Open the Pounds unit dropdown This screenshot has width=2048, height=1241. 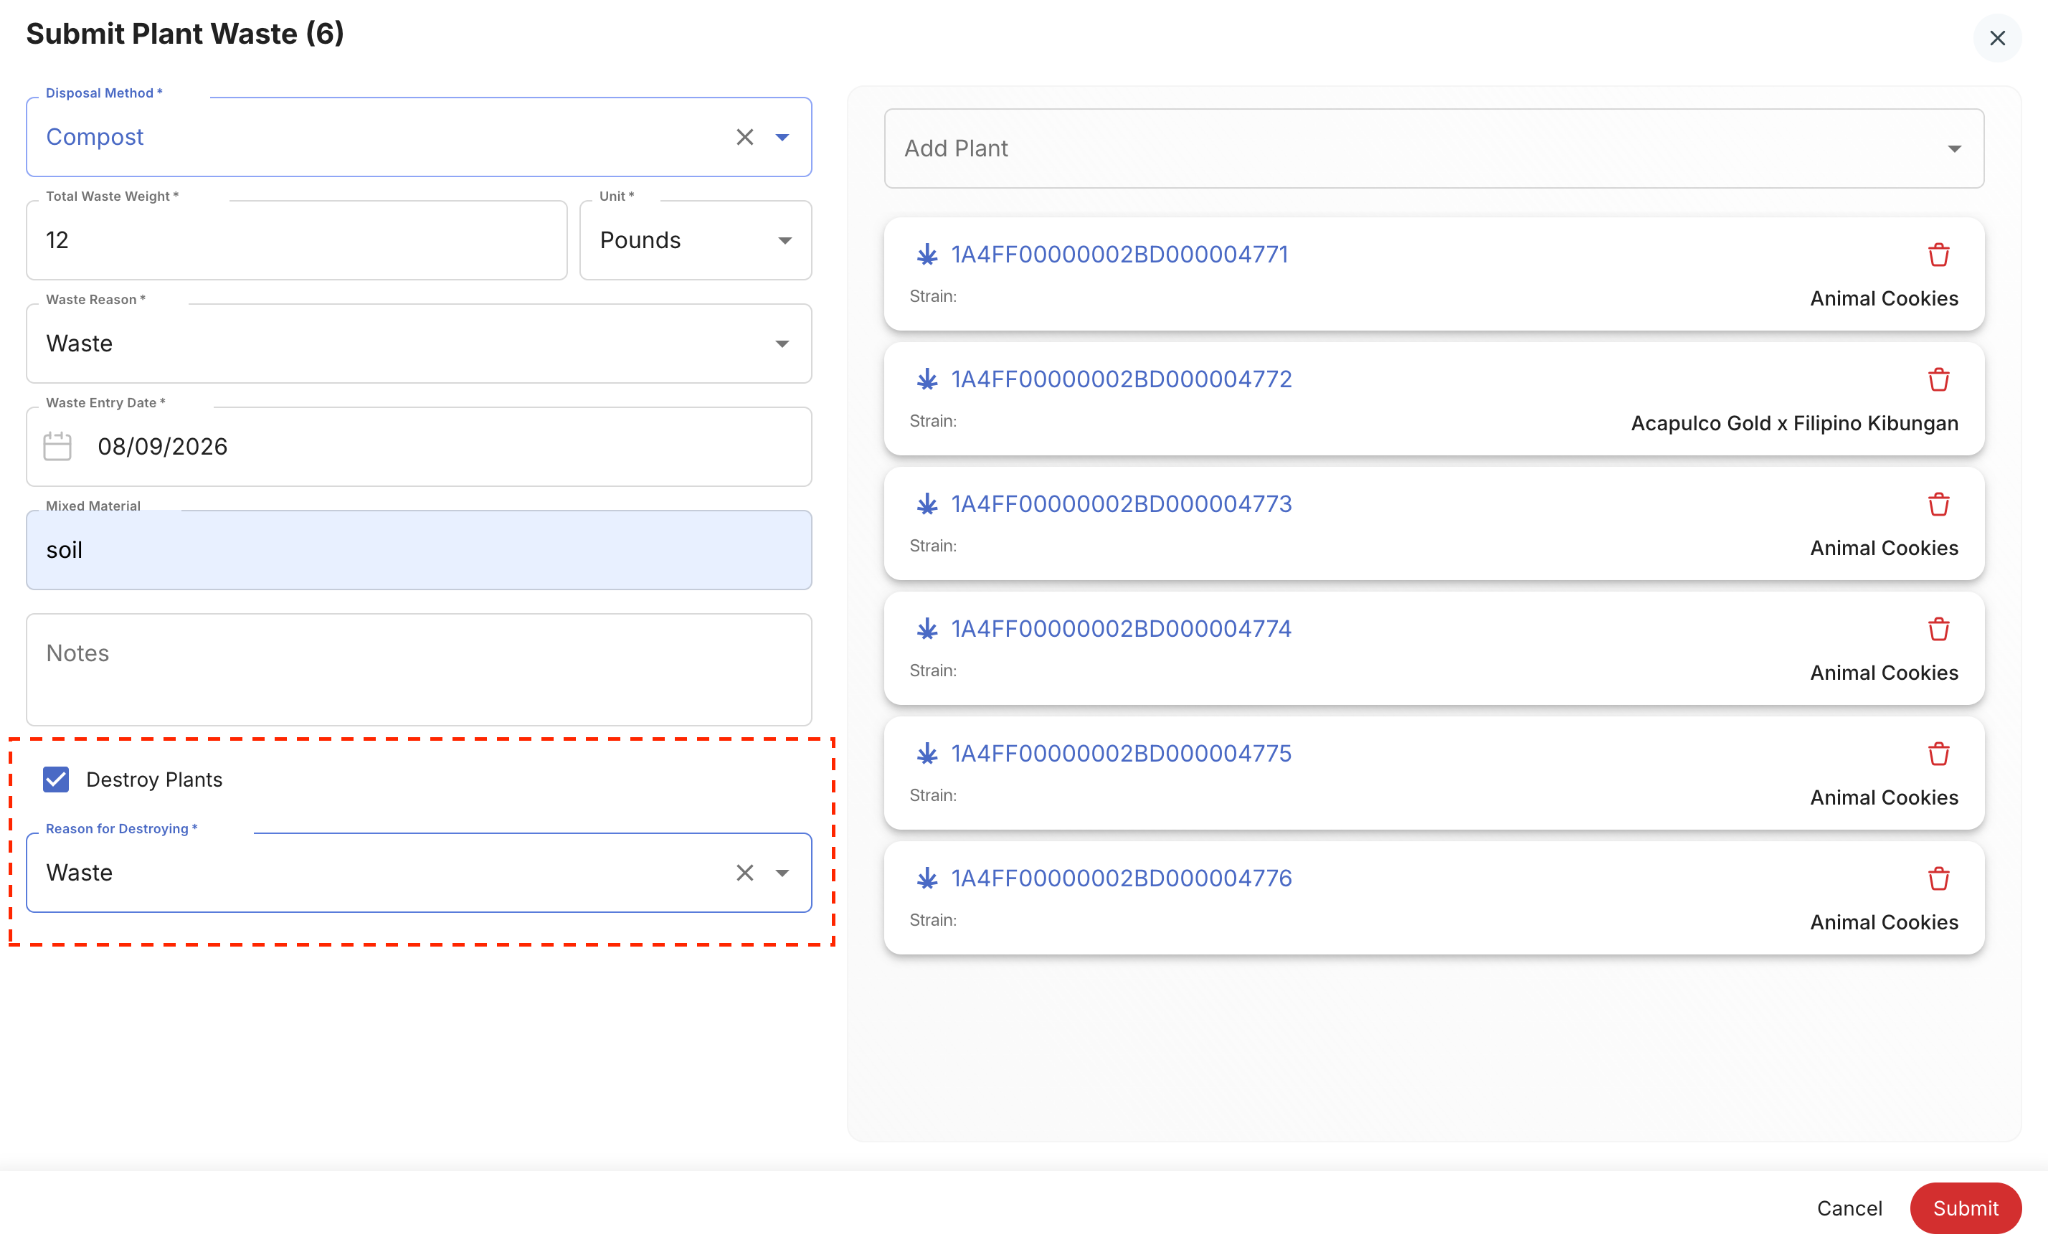696,240
